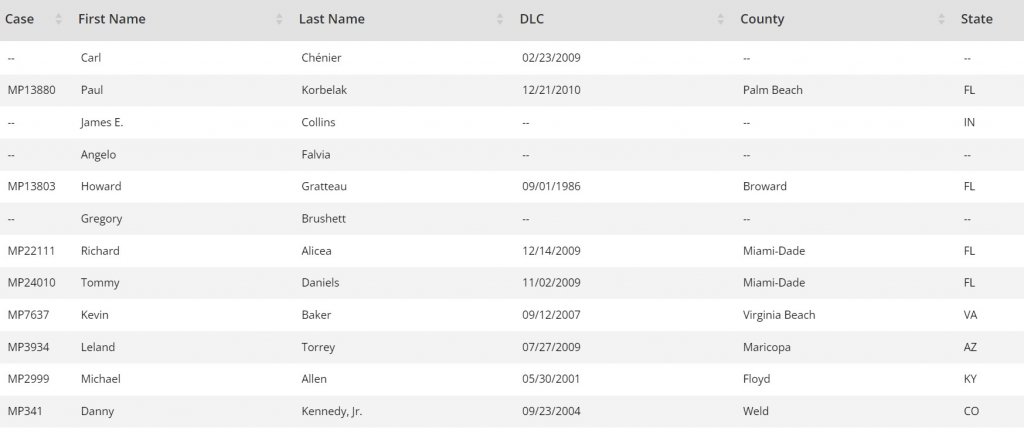Click the James E. first name cell
Screen dimensions: 1024x438
point(102,122)
